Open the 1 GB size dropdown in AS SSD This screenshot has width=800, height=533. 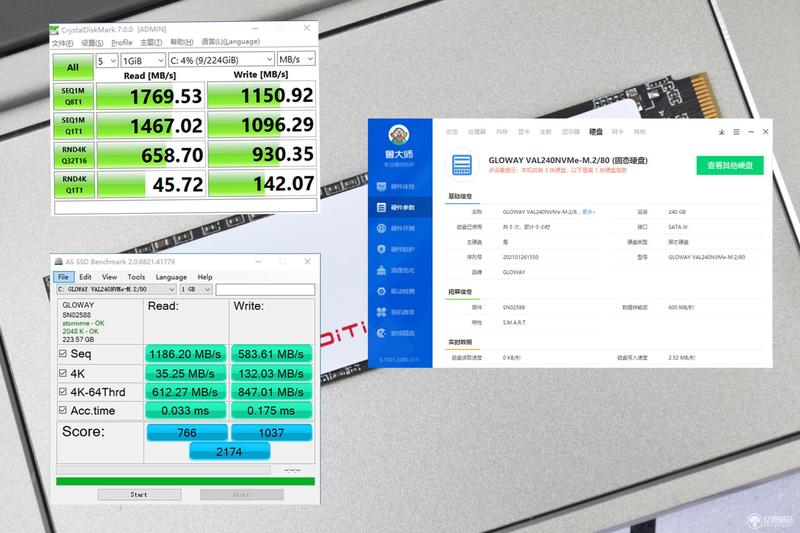pyautogui.click(x=196, y=289)
